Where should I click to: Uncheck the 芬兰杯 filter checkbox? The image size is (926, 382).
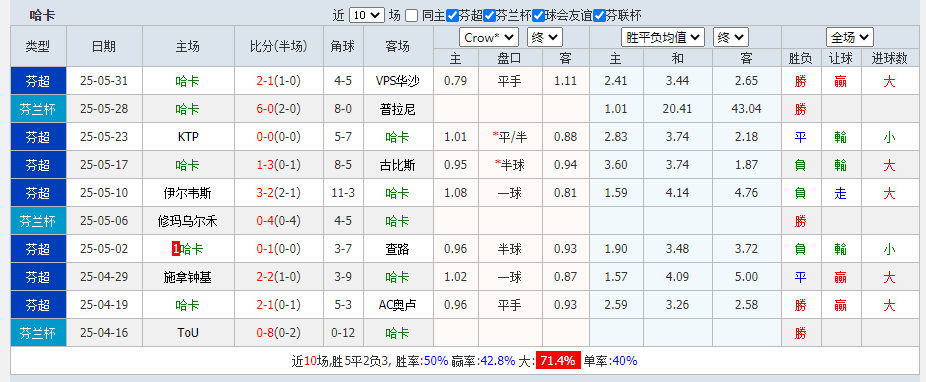click(x=489, y=15)
